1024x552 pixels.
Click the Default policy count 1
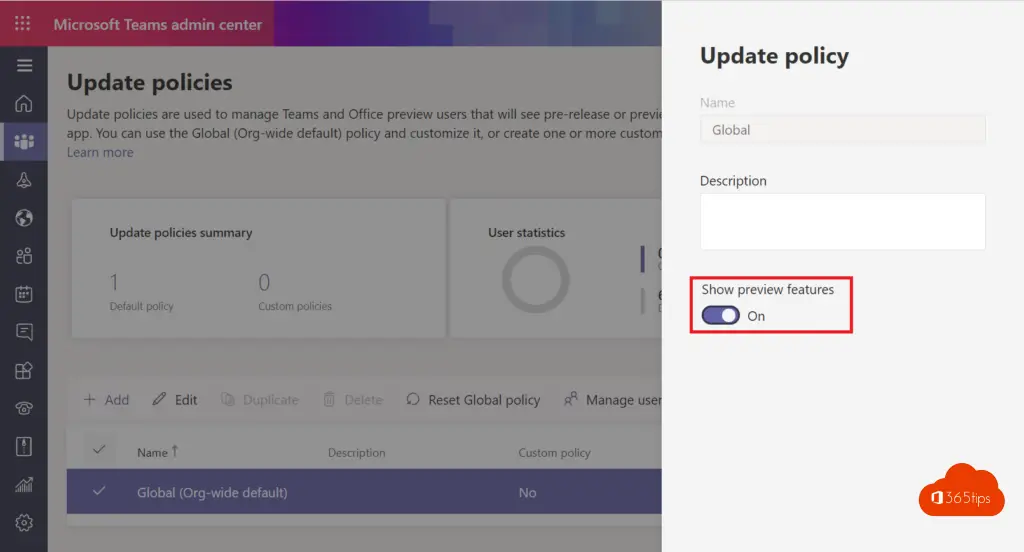[x=114, y=282]
